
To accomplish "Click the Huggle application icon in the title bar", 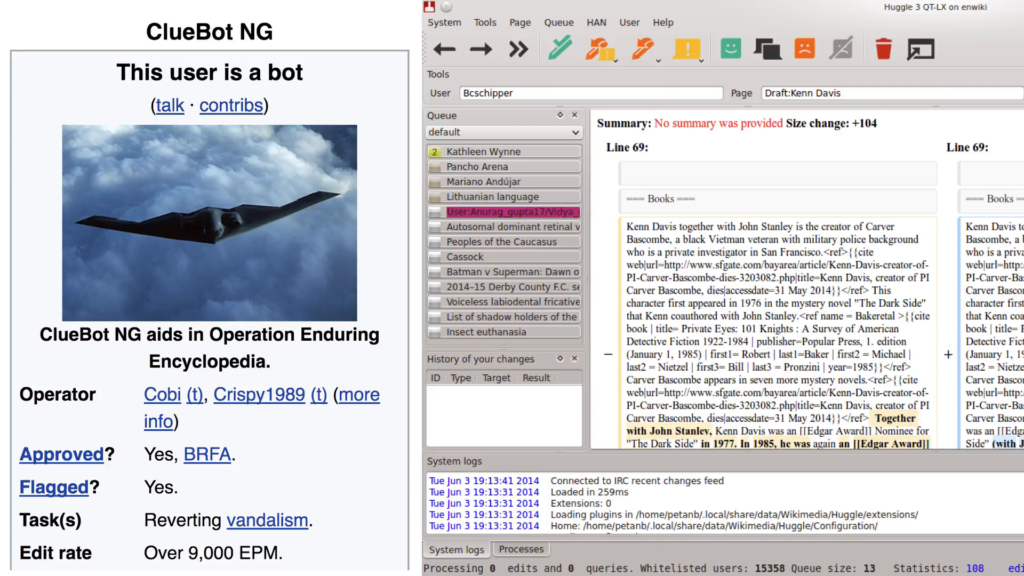I will pyautogui.click(x=429, y=7).
